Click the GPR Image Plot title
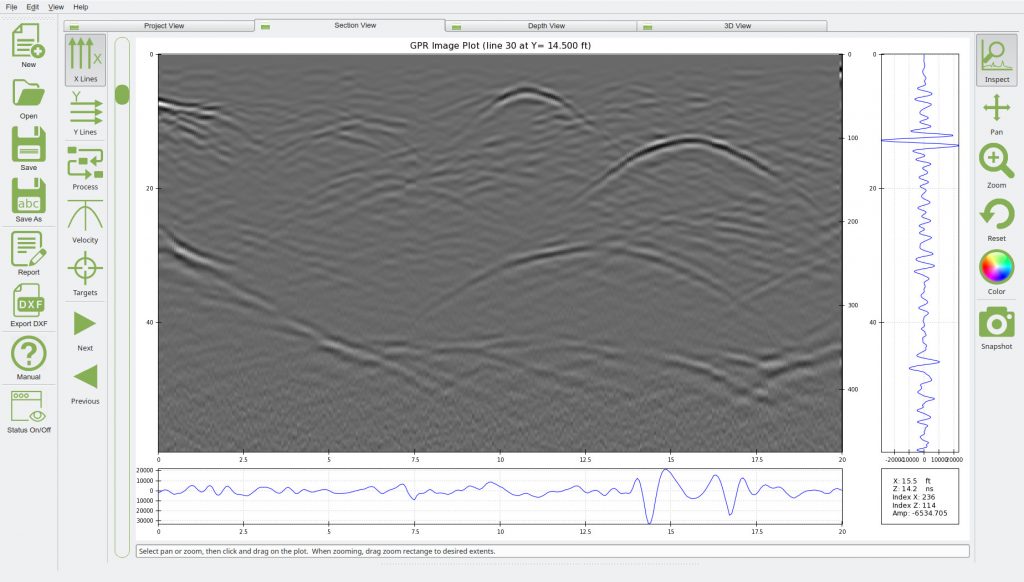Image resolution: width=1024 pixels, height=582 pixels. coord(500,46)
